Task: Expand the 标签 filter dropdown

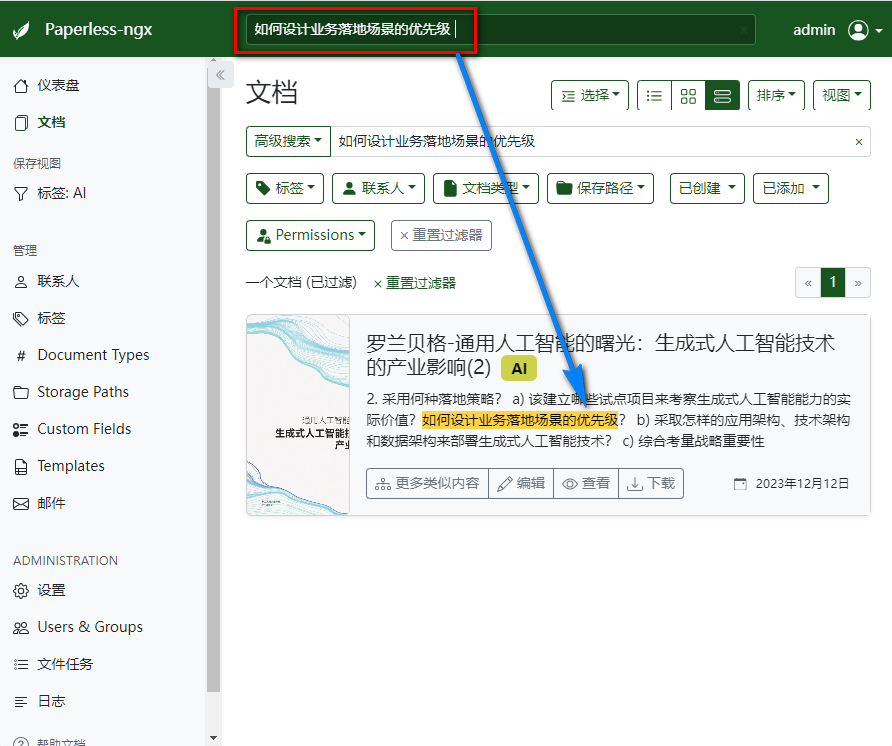Action: coord(284,188)
